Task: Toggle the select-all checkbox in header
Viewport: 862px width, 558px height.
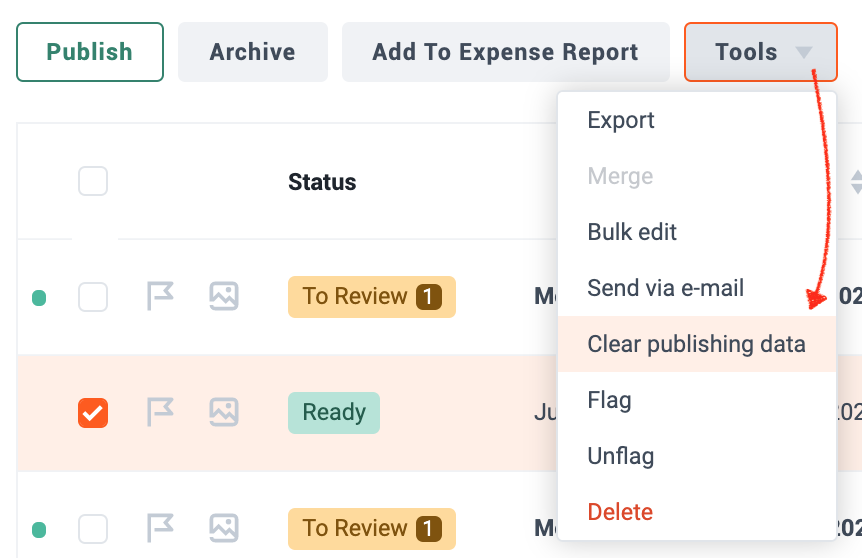Action: pyautogui.click(x=93, y=181)
